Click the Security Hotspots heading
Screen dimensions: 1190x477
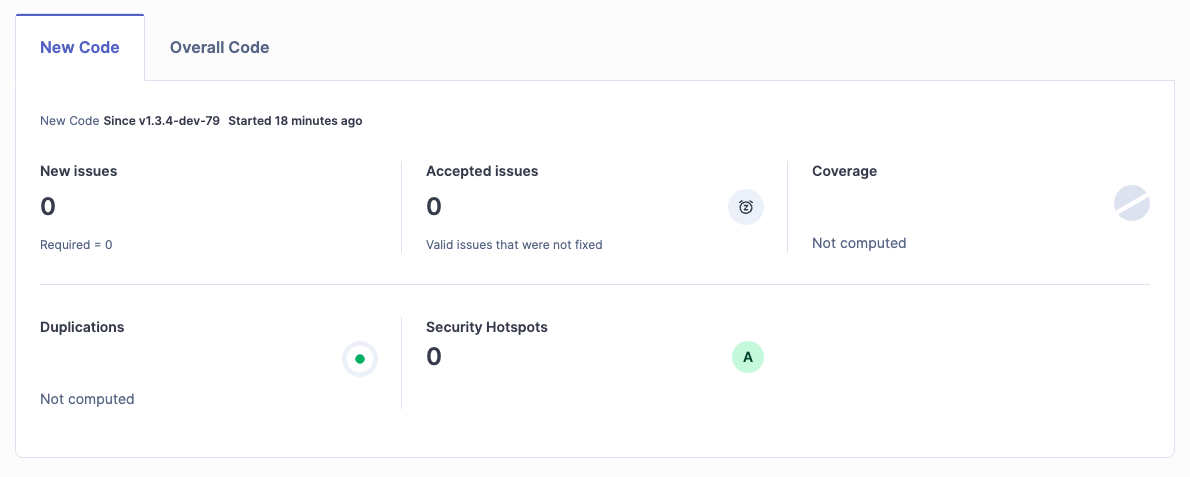486,328
